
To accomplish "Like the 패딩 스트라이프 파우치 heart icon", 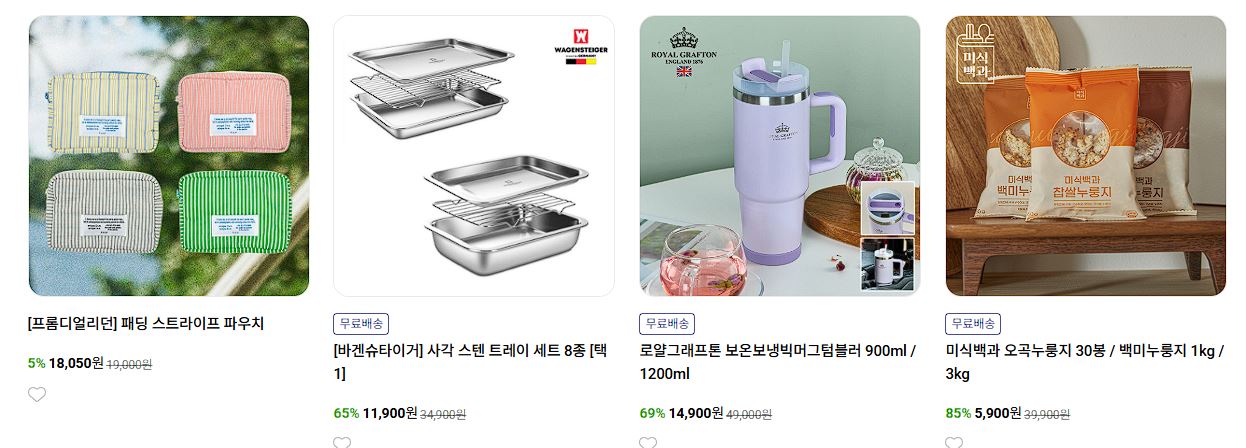I will (37, 394).
